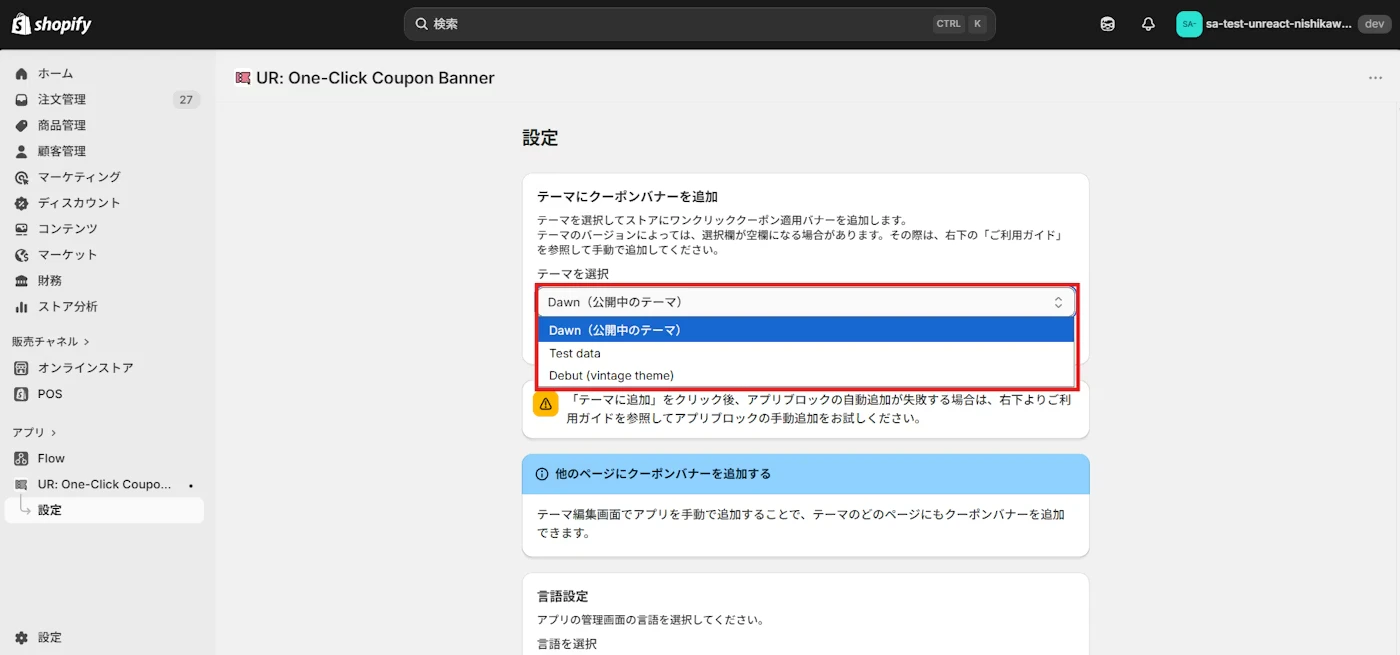The image size is (1400, 655).
Task: Click the CTRL K shortcut hint
Action: [x=960, y=24]
